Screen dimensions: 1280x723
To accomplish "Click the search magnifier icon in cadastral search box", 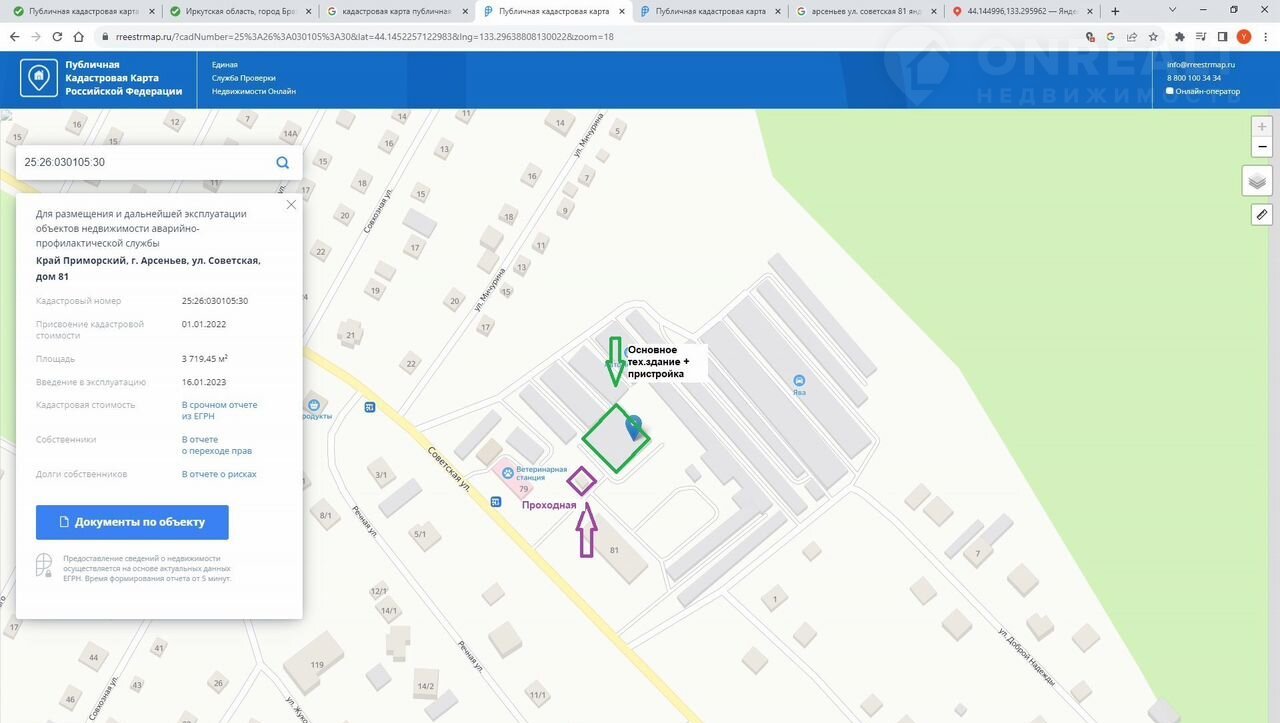I will pyautogui.click(x=283, y=162).
